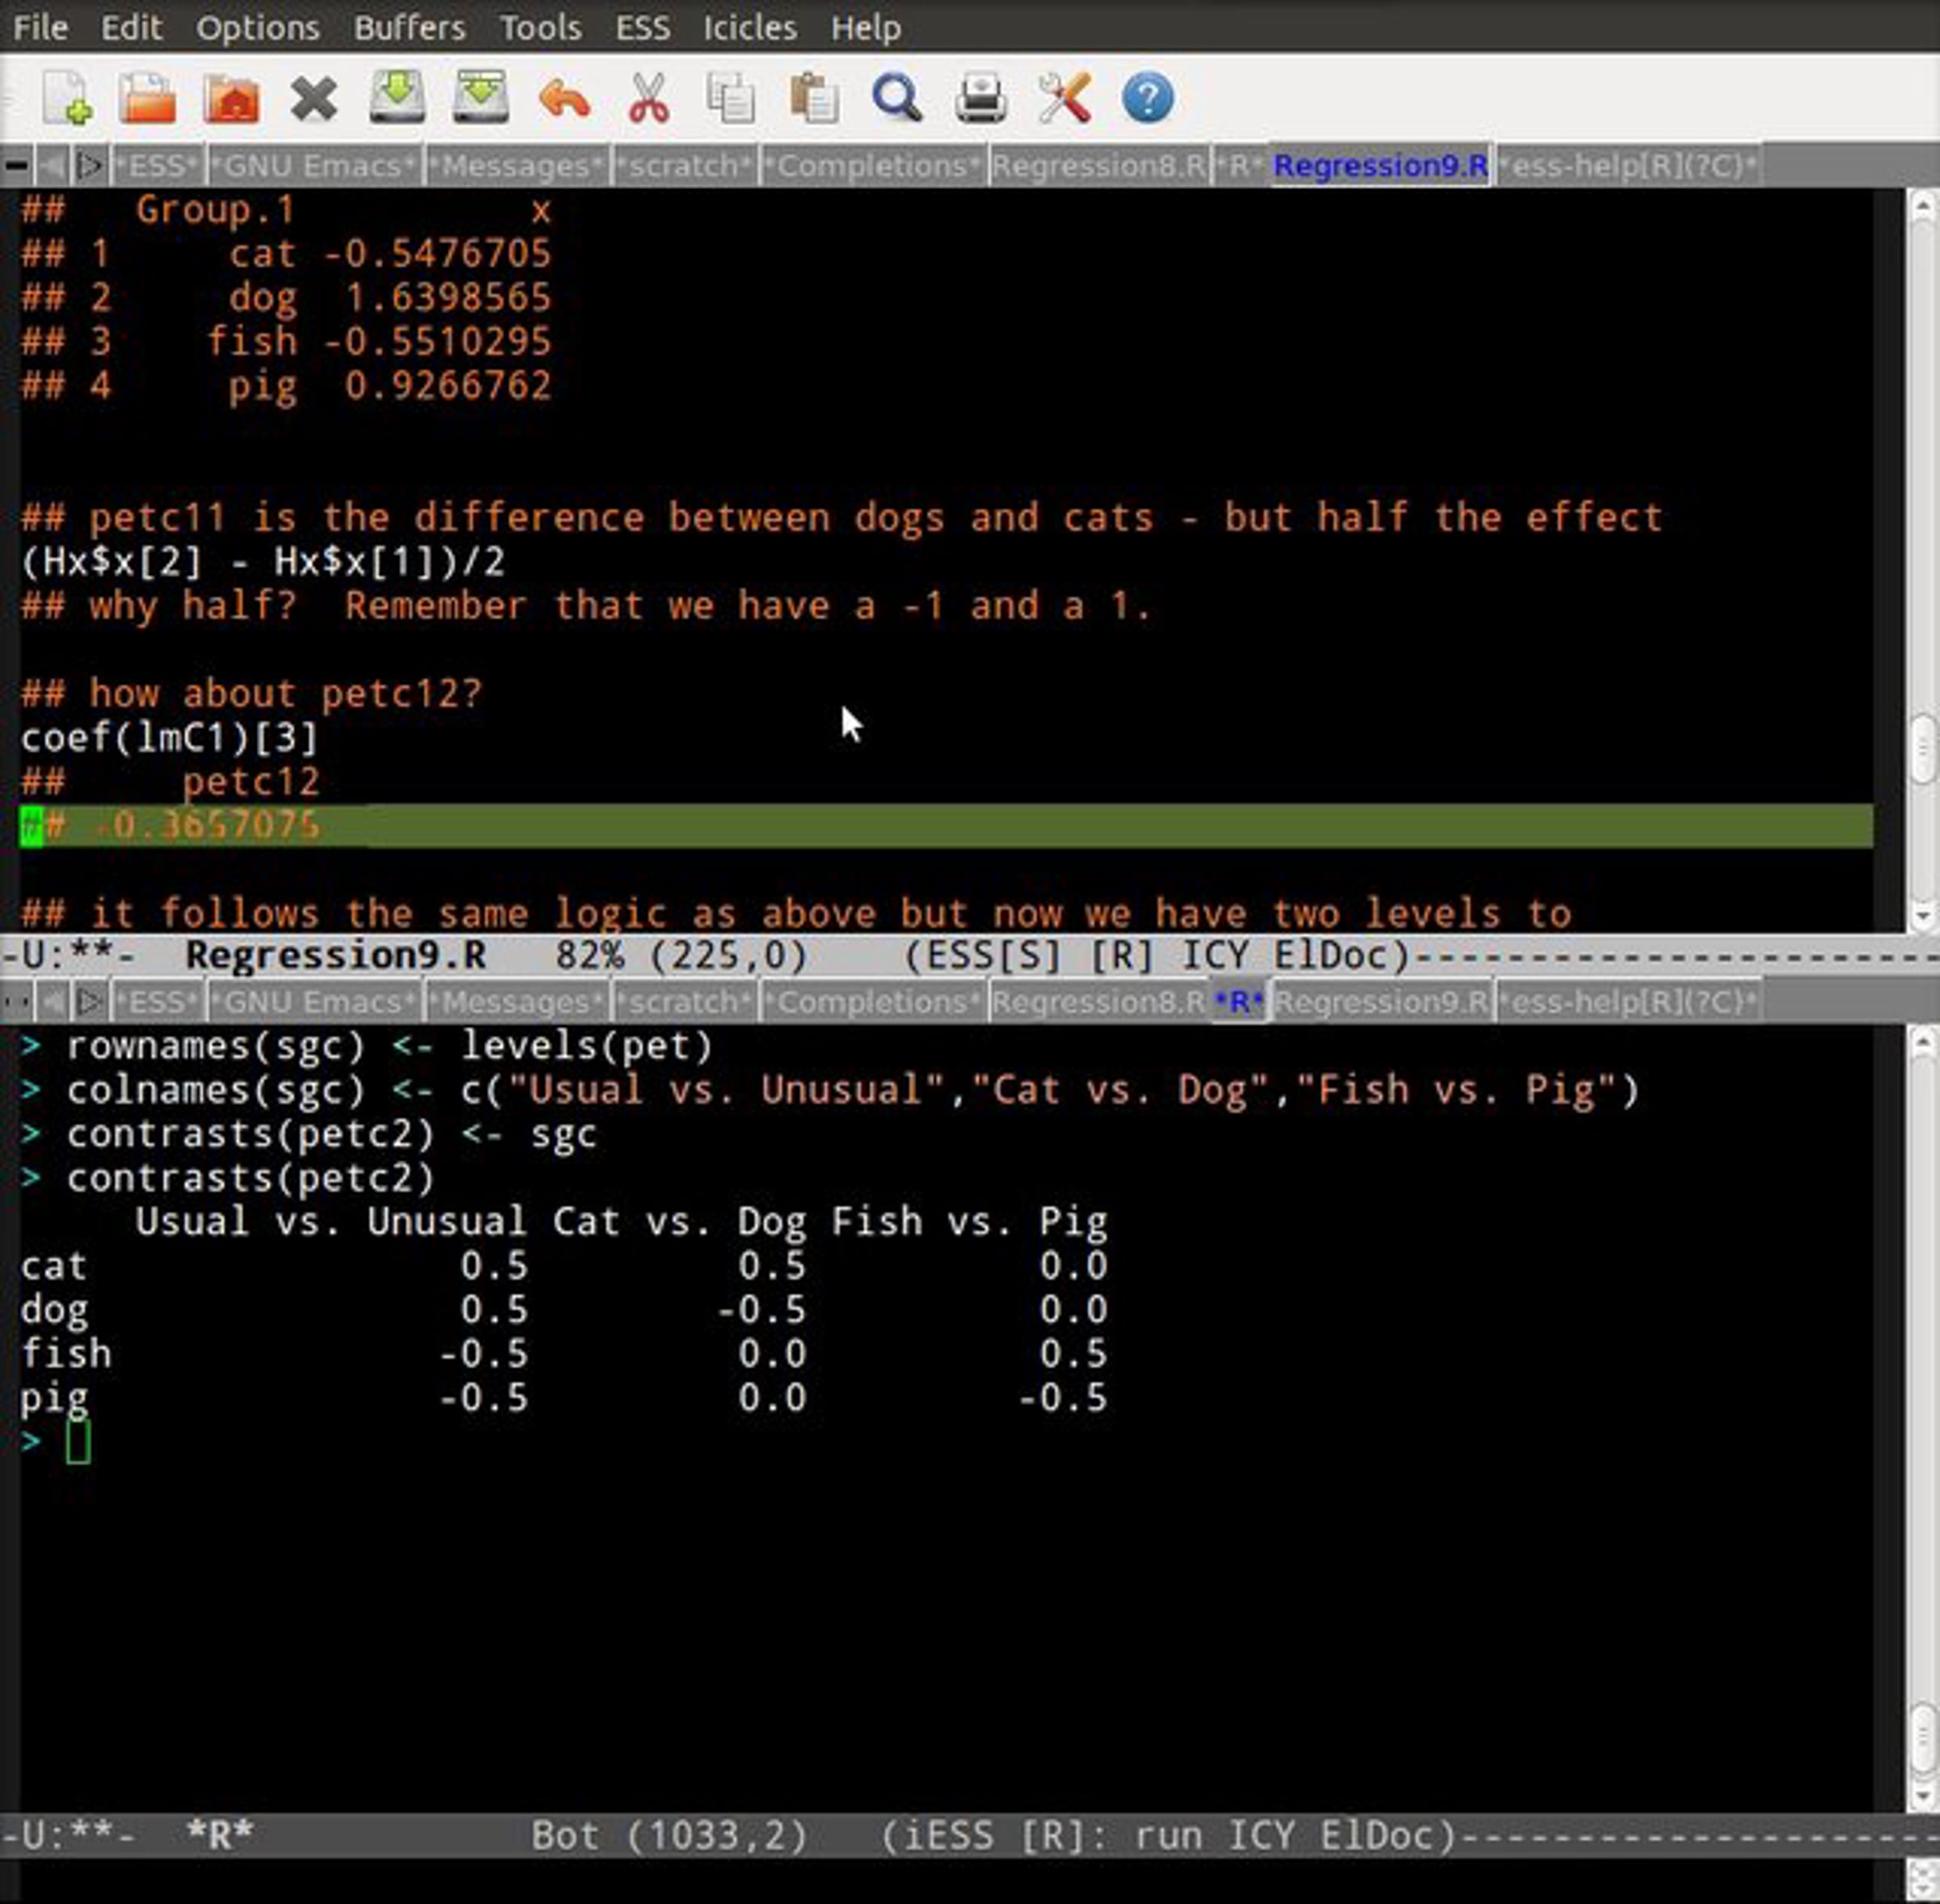The image size is (1940, 1904).
Task: Switch to Regression8.R tab in top pane
Action: click(1098, 165)
